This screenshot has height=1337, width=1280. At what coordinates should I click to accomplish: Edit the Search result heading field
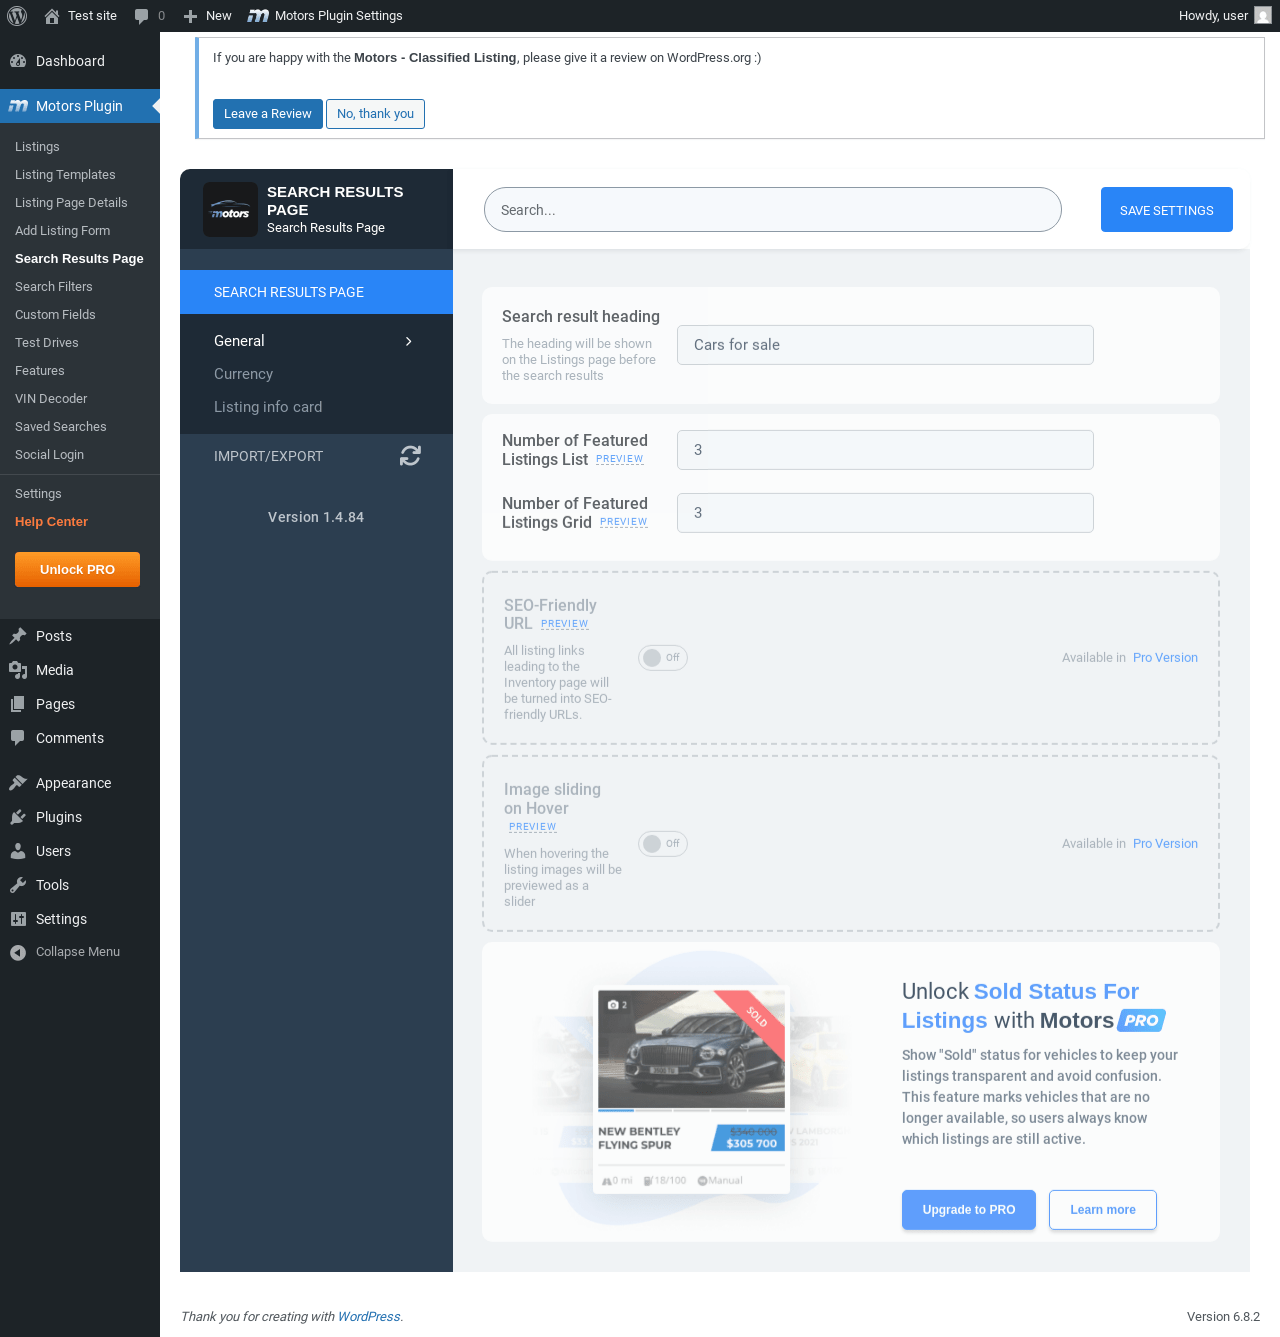(885, 345)
